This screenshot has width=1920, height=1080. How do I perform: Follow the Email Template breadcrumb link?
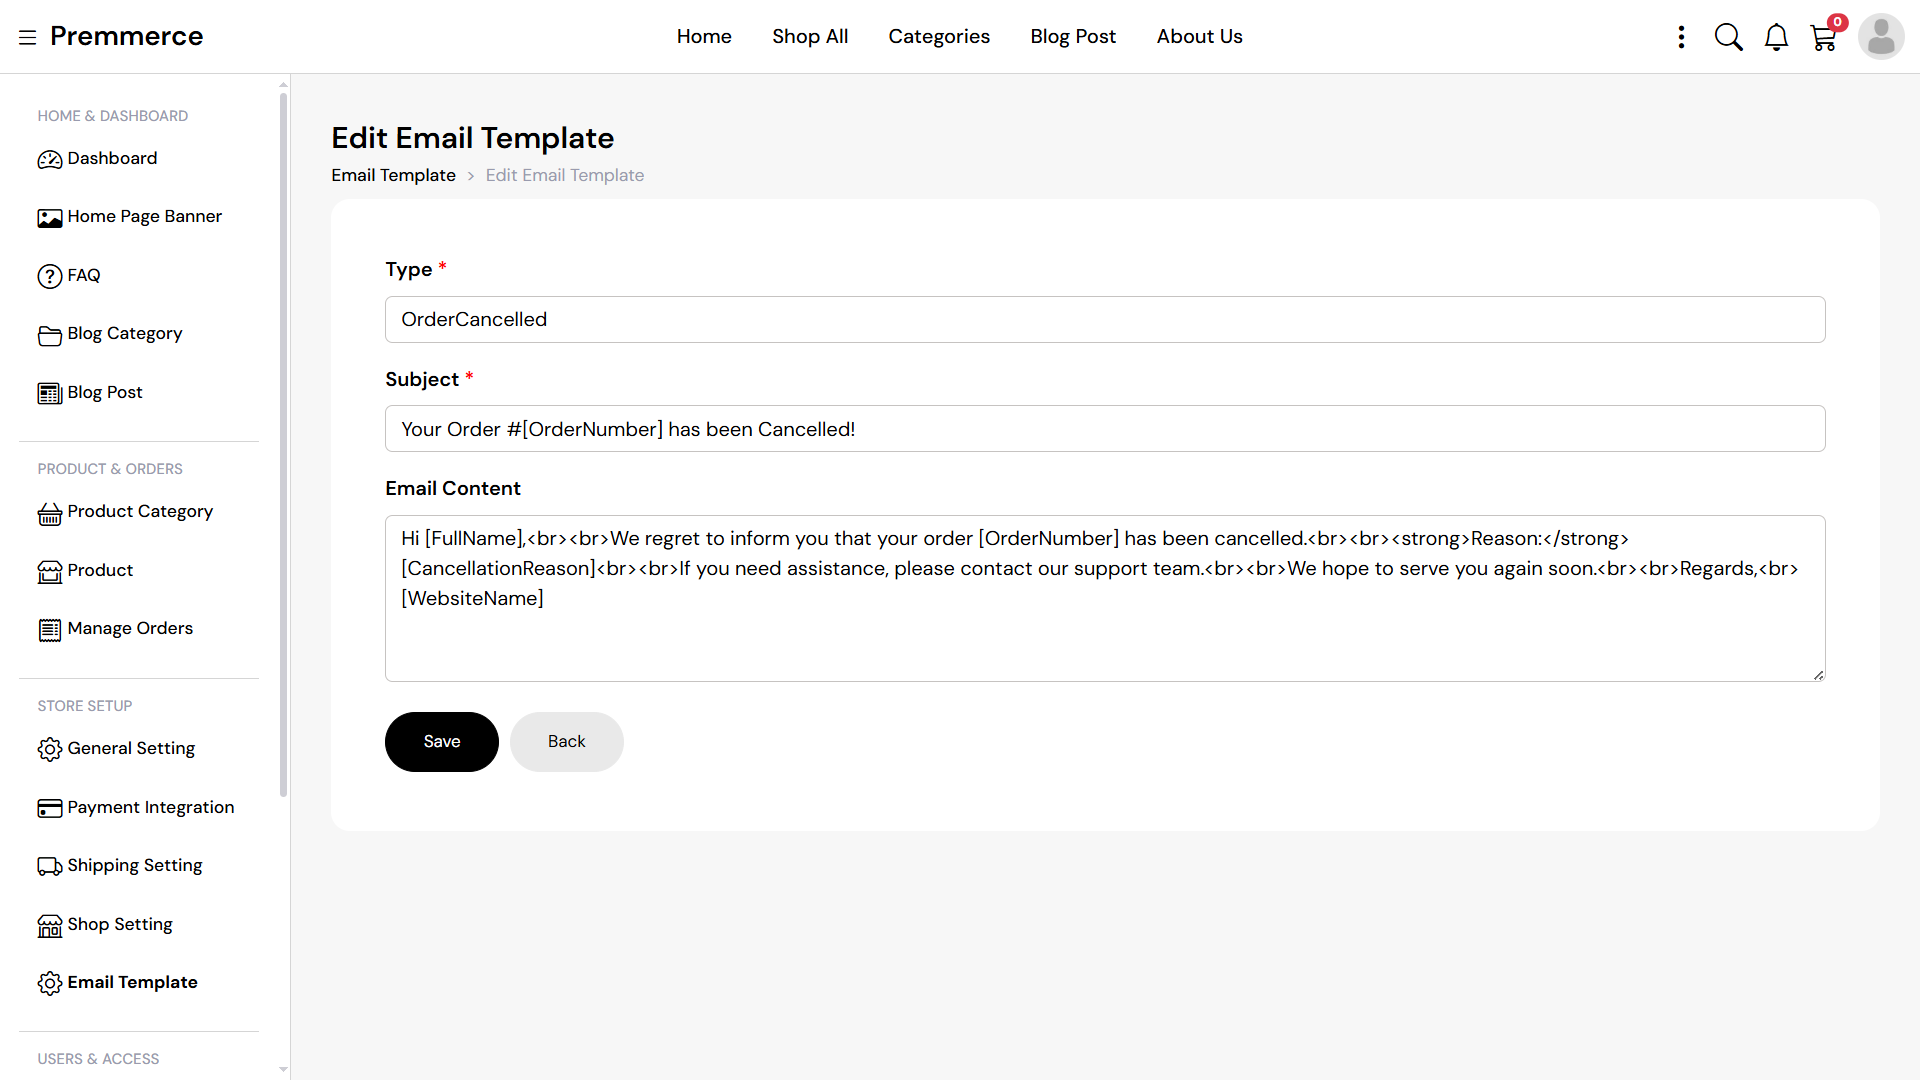coord(393,175)
